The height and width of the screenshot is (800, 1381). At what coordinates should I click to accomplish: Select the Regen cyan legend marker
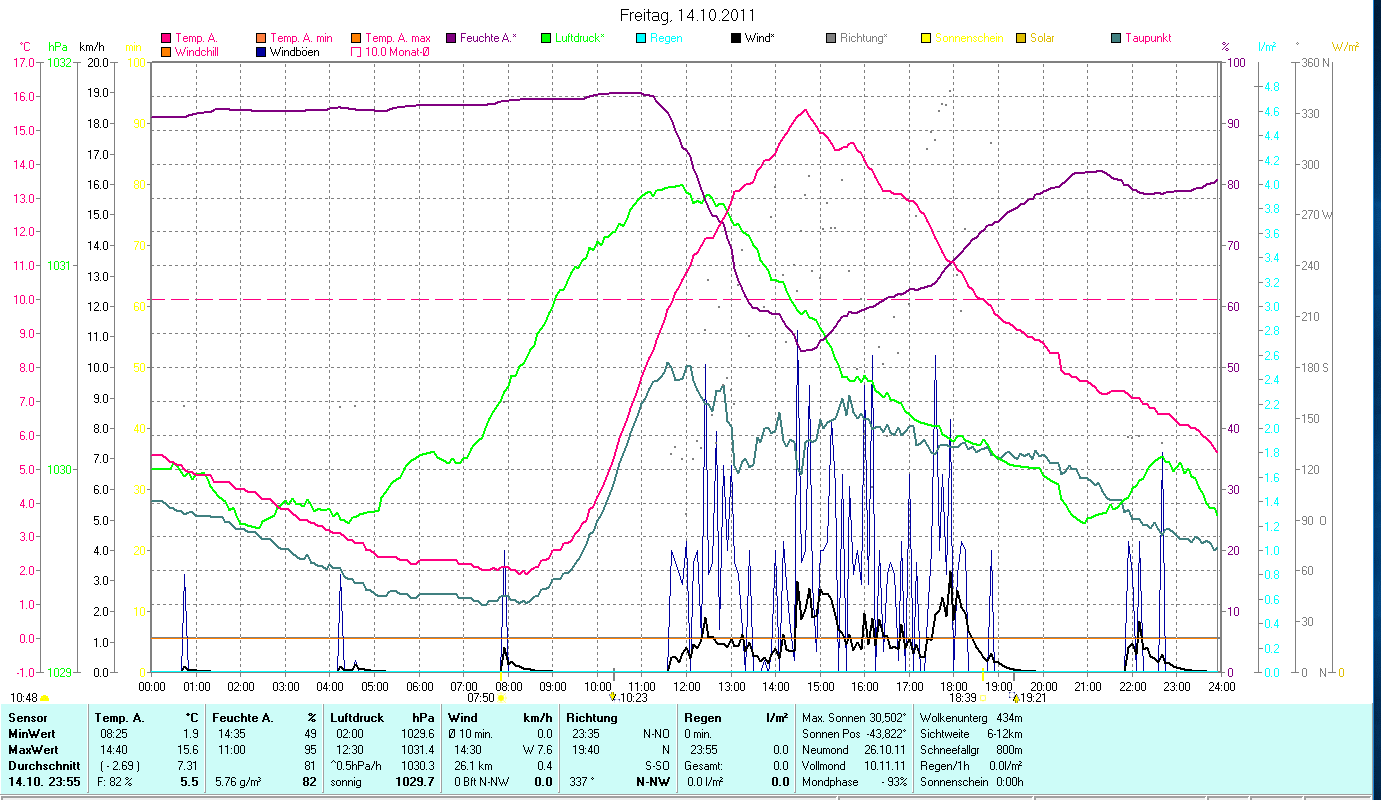pos(641,38)
